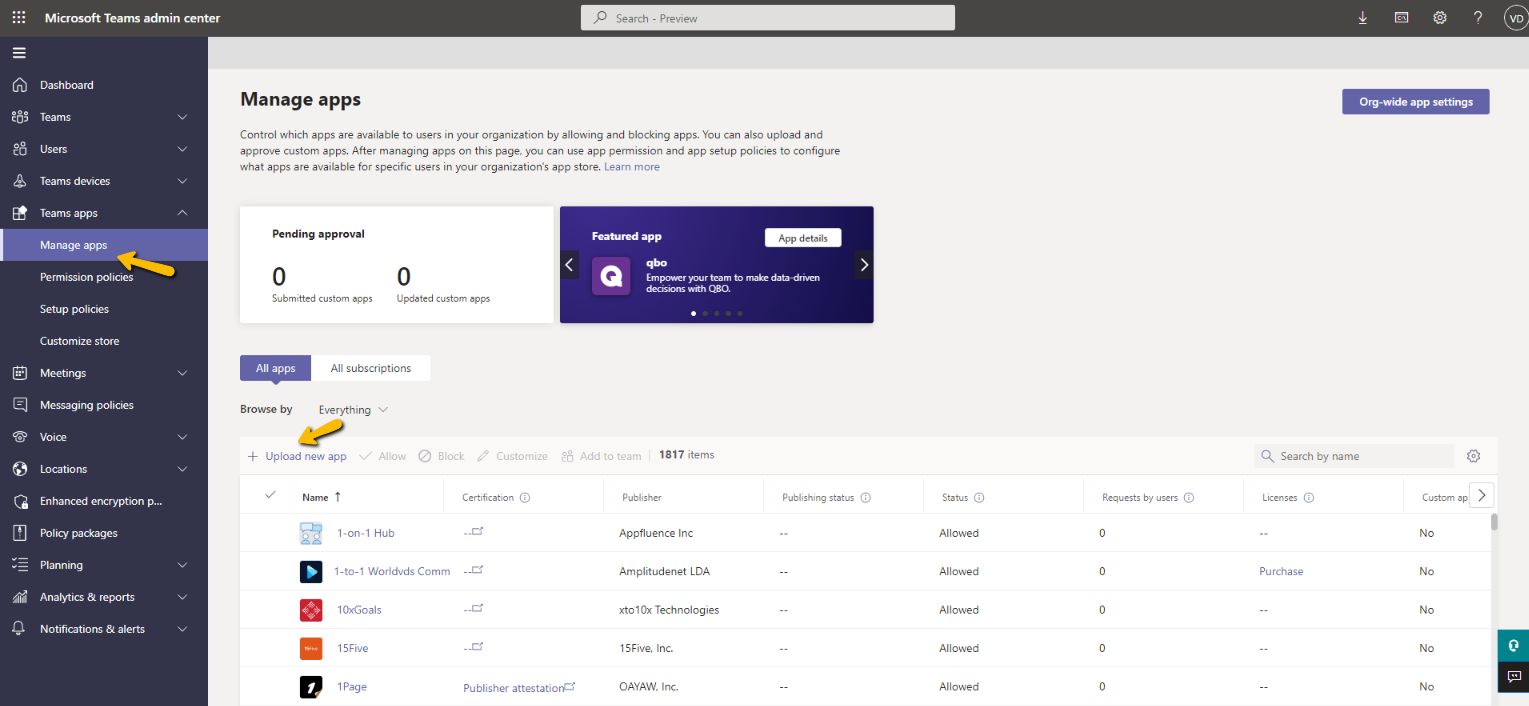Expand the Browse by Everything dropdown
Screen dimensions: 1529x706
351,409
